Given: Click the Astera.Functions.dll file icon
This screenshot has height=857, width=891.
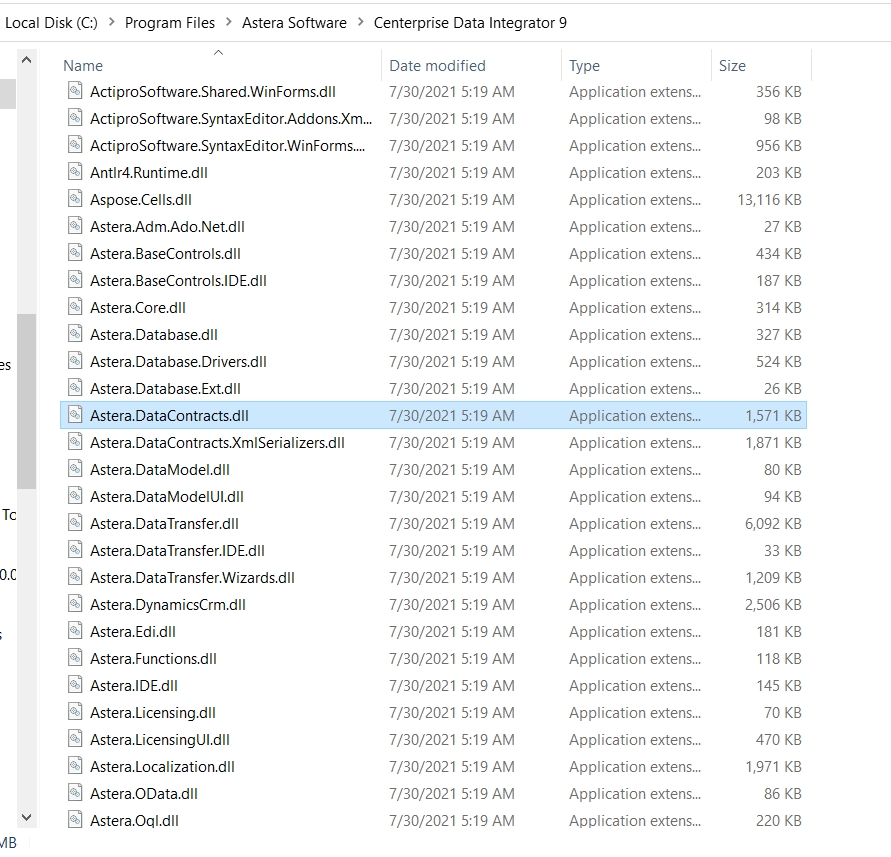Looking at the screenshot, I should pyautogui.click(x=75, y=658).
